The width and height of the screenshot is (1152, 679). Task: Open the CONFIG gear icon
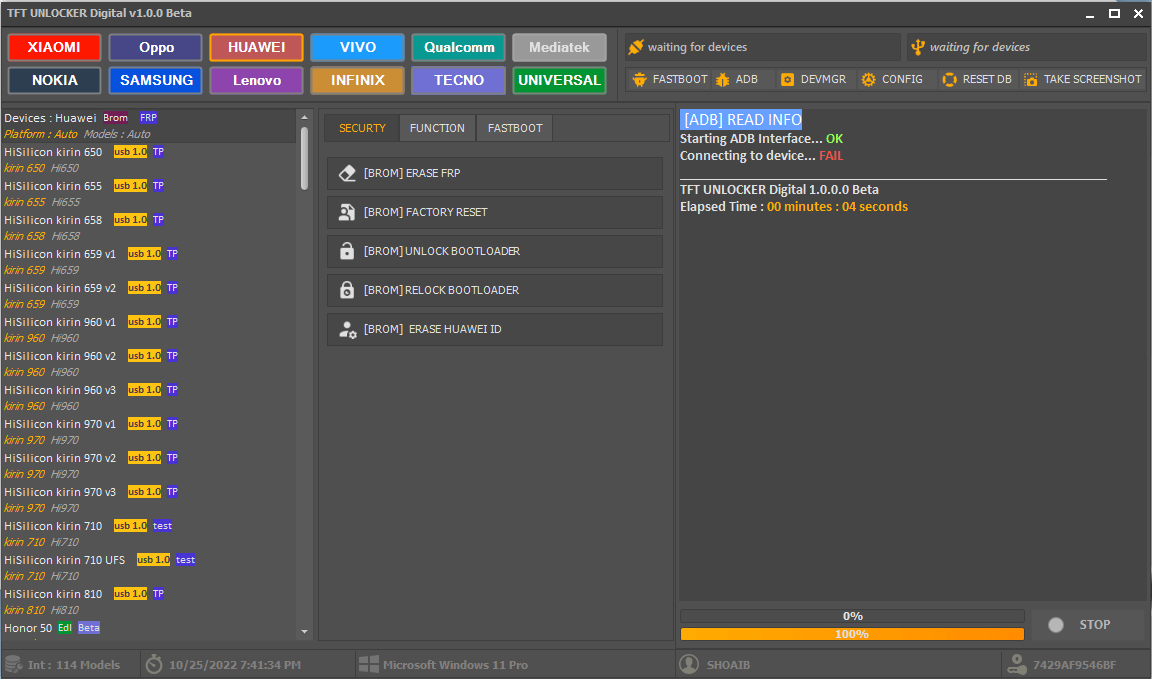(x=867, y=79)
